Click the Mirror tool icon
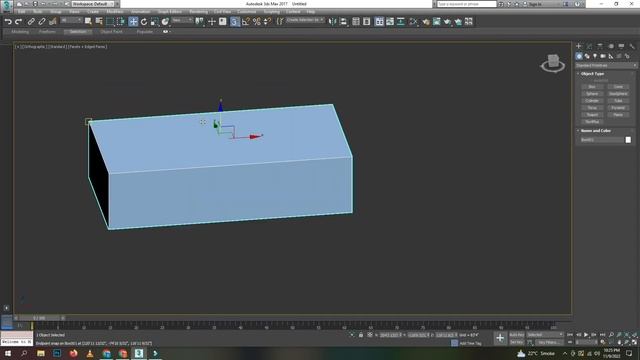Image resolution: width=640 pixels, height=360 pixels. tap(333, 22)
